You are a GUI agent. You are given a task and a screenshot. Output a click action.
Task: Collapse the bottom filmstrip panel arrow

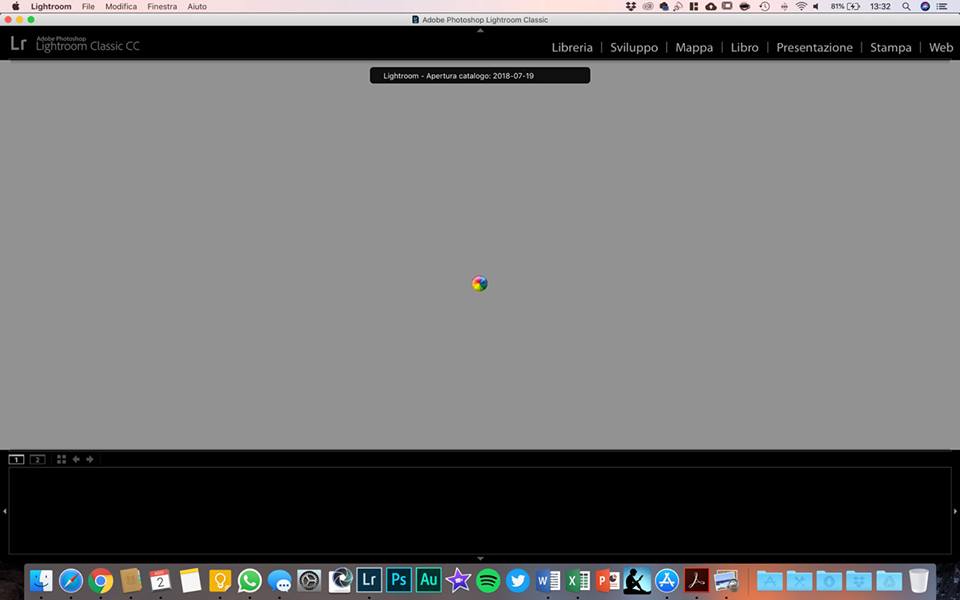[x=480, y=558]
